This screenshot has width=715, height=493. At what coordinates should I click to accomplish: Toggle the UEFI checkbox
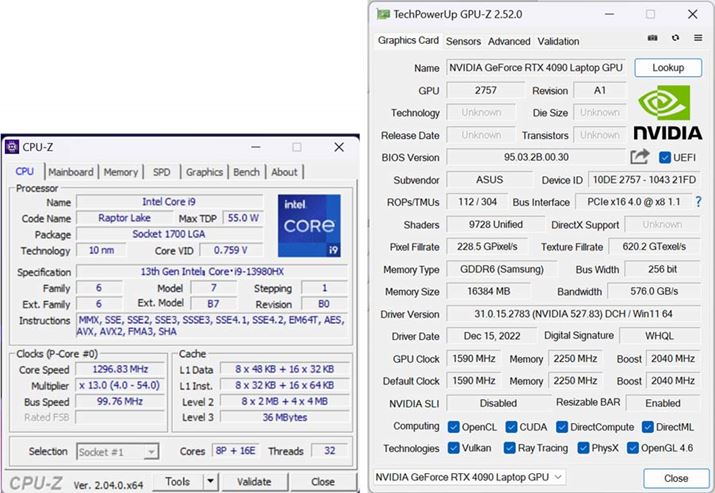click(666, 157)
